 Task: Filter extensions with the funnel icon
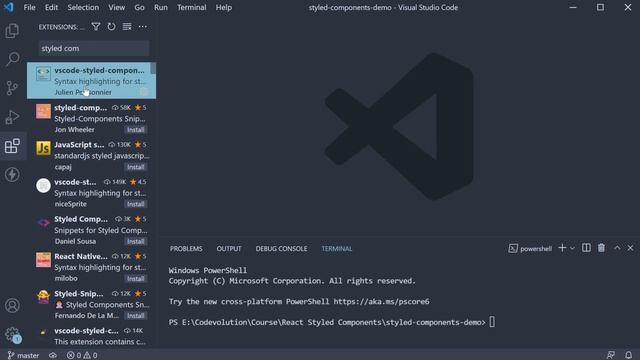[x=96, y=27]
